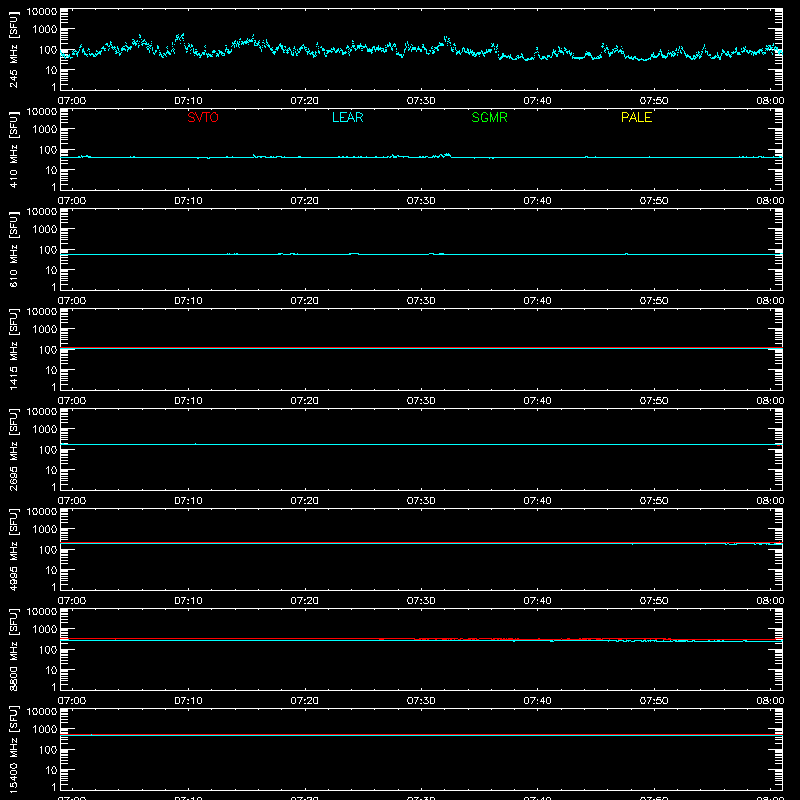Select the 4995 MHz [SFU] axis title

[13, 549]
